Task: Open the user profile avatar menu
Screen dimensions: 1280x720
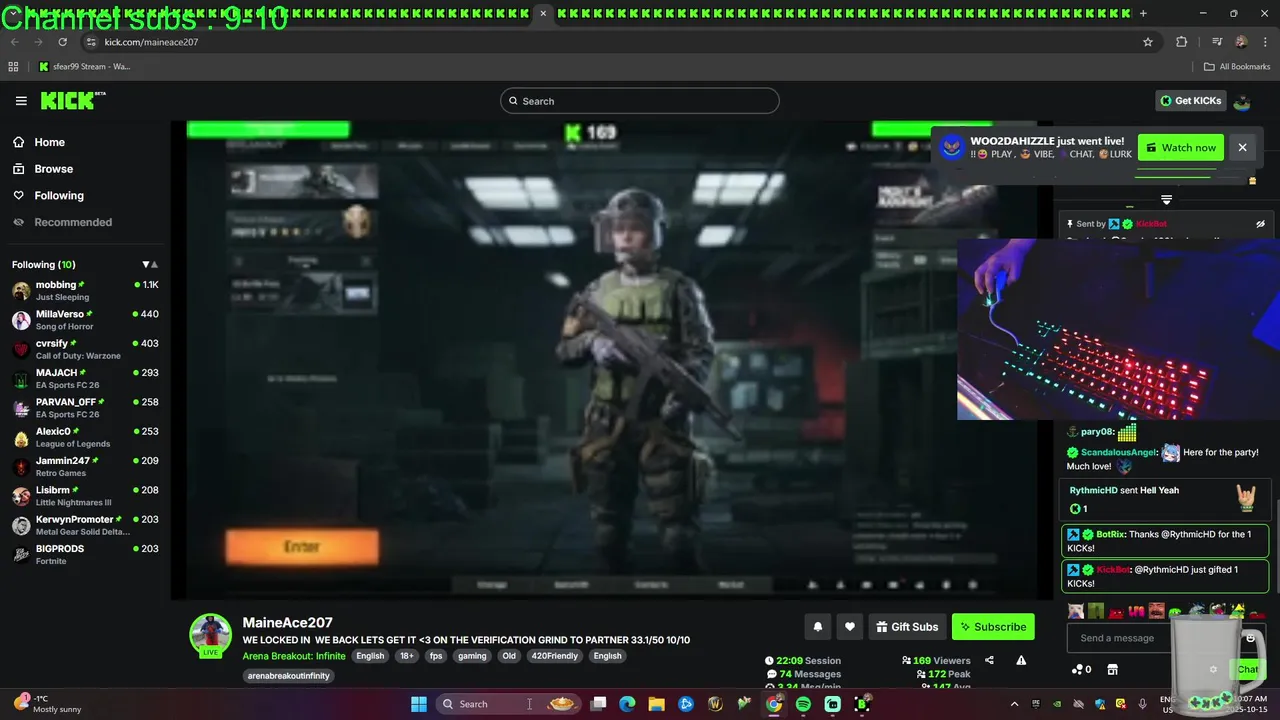Action: click(x=1242, y=101)
